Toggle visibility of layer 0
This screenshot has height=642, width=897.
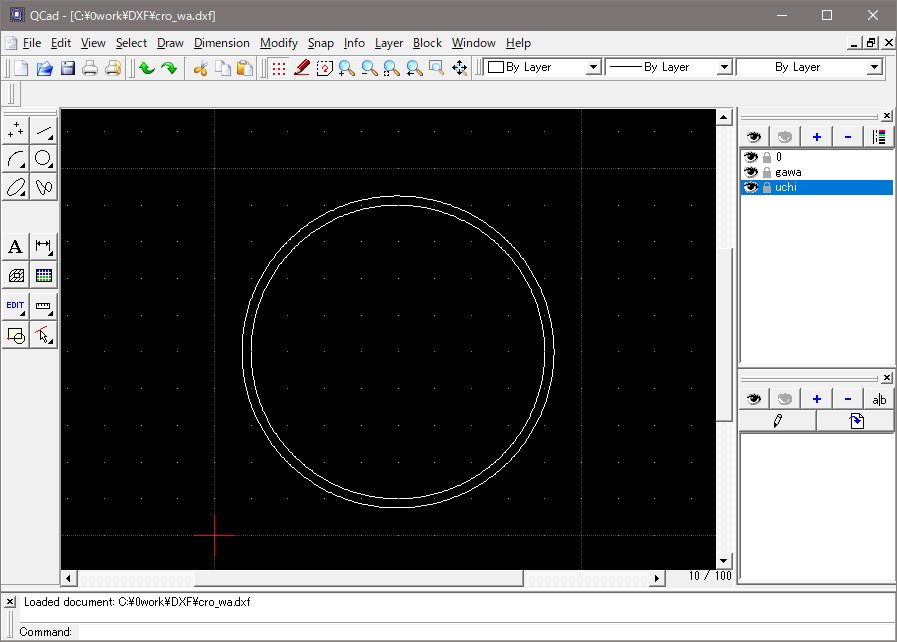pyautogui.click(x=751, y=157)
